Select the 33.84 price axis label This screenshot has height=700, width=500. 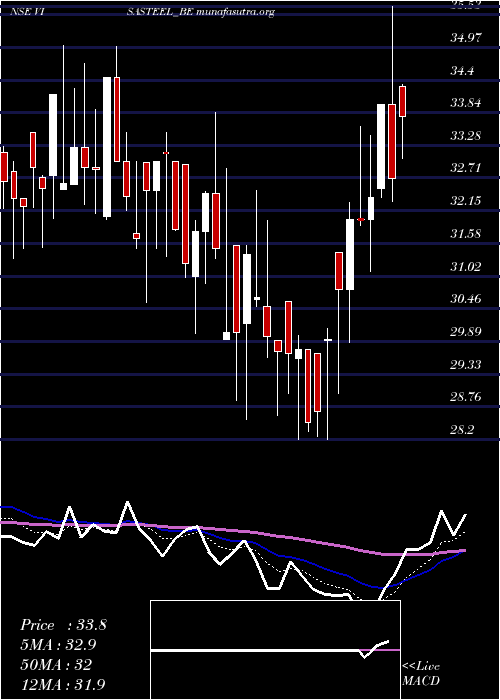pos(466,103)
